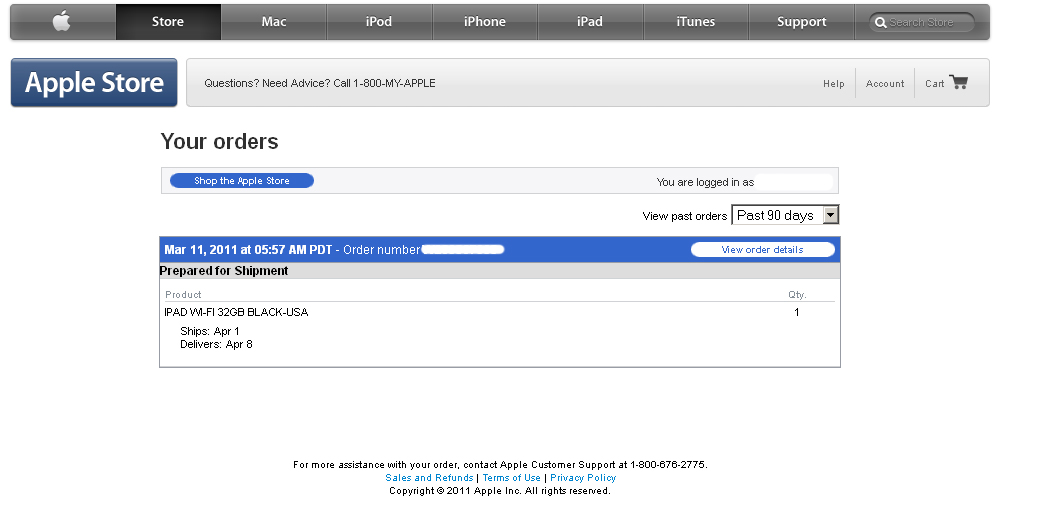
Task: Click the Delivers: Apr 8 line
Action: click(217, 344)
